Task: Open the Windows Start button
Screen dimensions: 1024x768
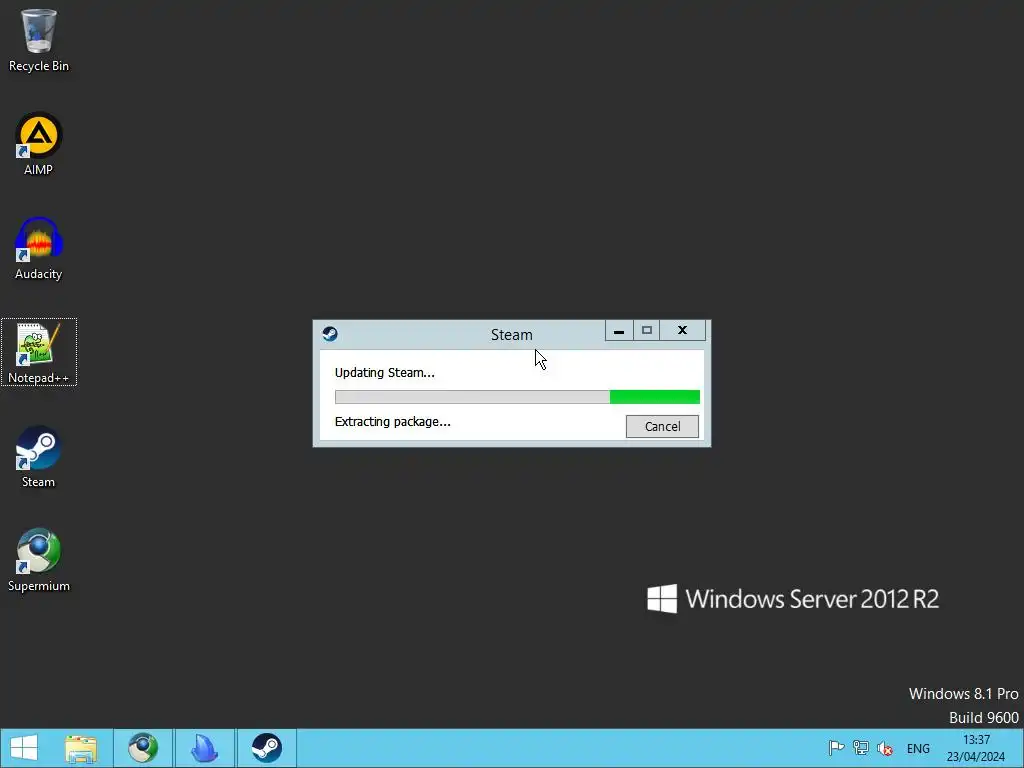Action: coord(24,748)
